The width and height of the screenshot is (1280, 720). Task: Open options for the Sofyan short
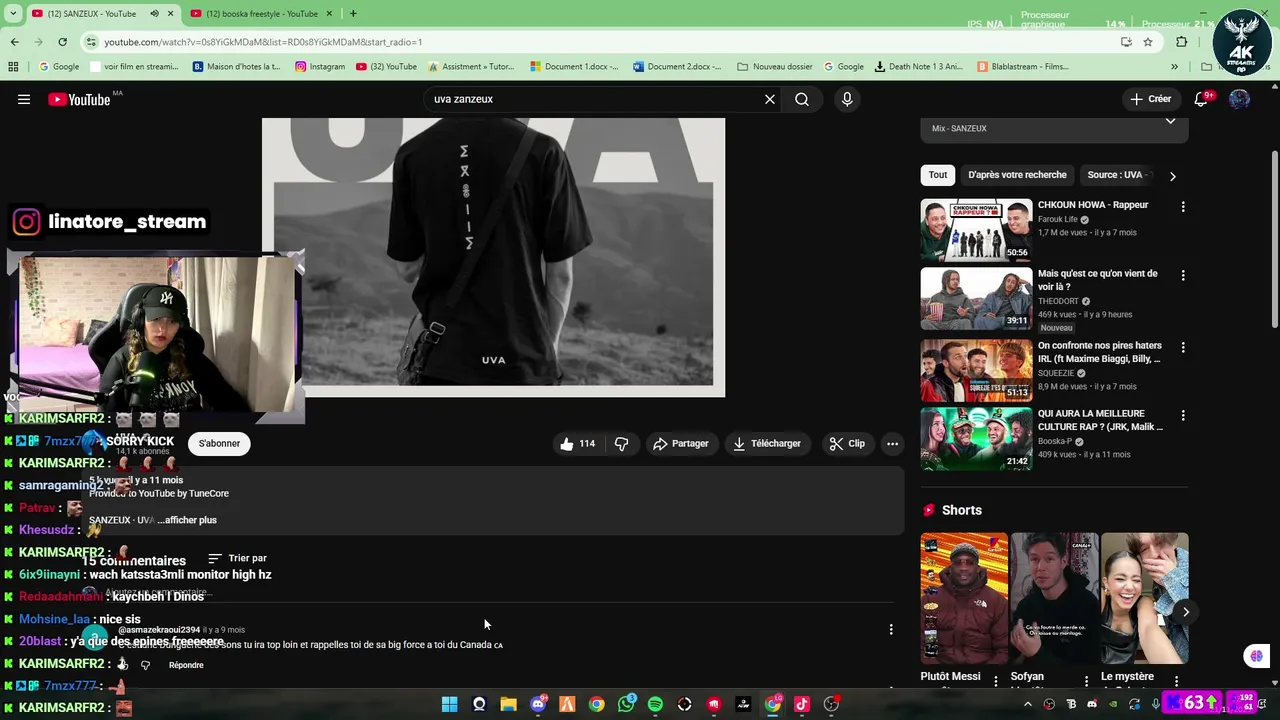tap(1086, 681)
